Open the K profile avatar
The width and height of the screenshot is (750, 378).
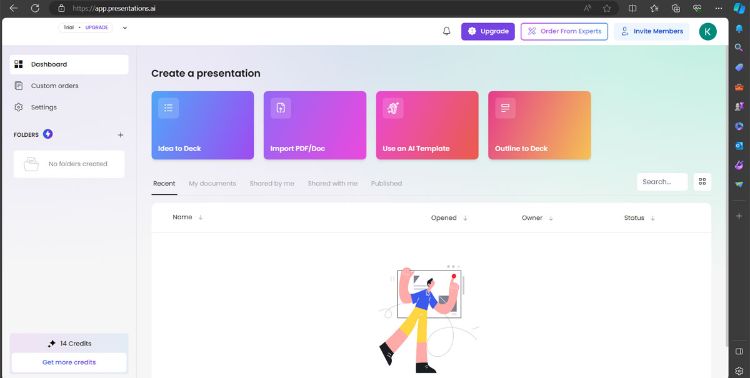click(707, 32)
